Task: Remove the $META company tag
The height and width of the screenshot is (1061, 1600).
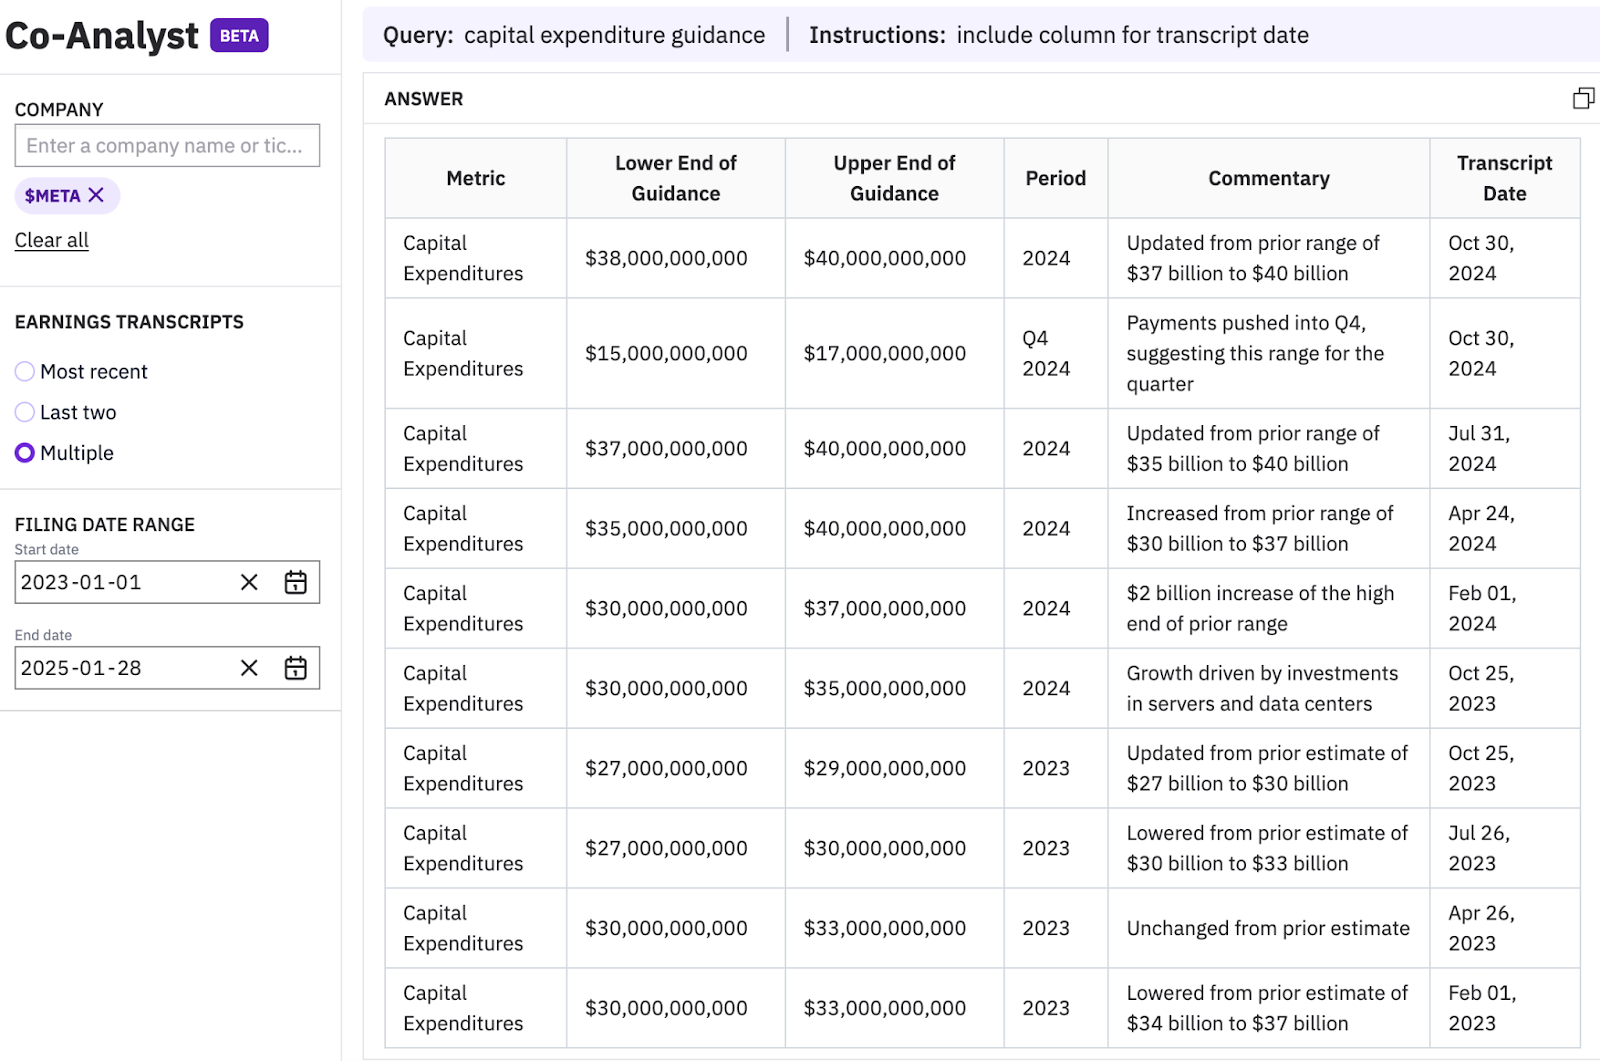Action: tap(96, 195)
